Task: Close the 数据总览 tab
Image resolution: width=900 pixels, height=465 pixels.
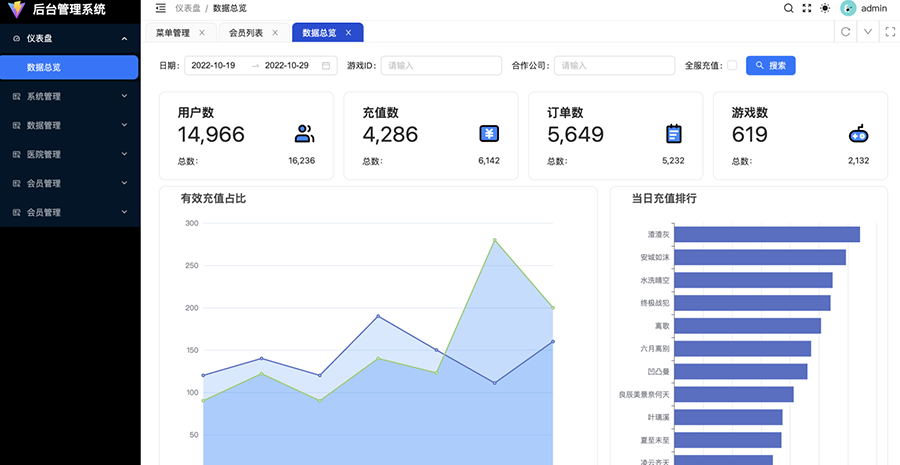Action: coord(348,33)
